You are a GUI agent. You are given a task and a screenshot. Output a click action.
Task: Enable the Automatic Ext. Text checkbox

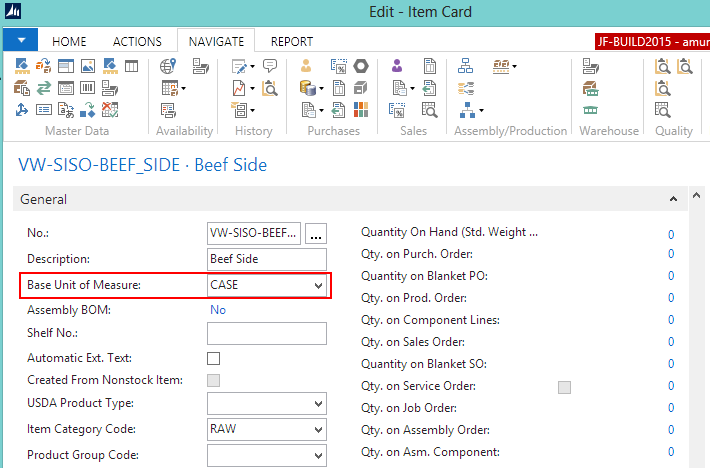pyautogui.click(x=213, y=358)
